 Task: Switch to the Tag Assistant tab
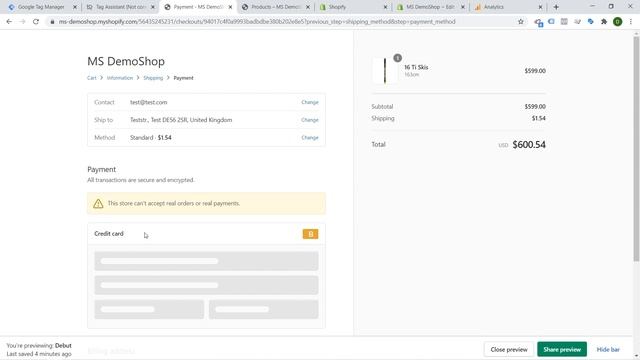(x=120, y=7)
